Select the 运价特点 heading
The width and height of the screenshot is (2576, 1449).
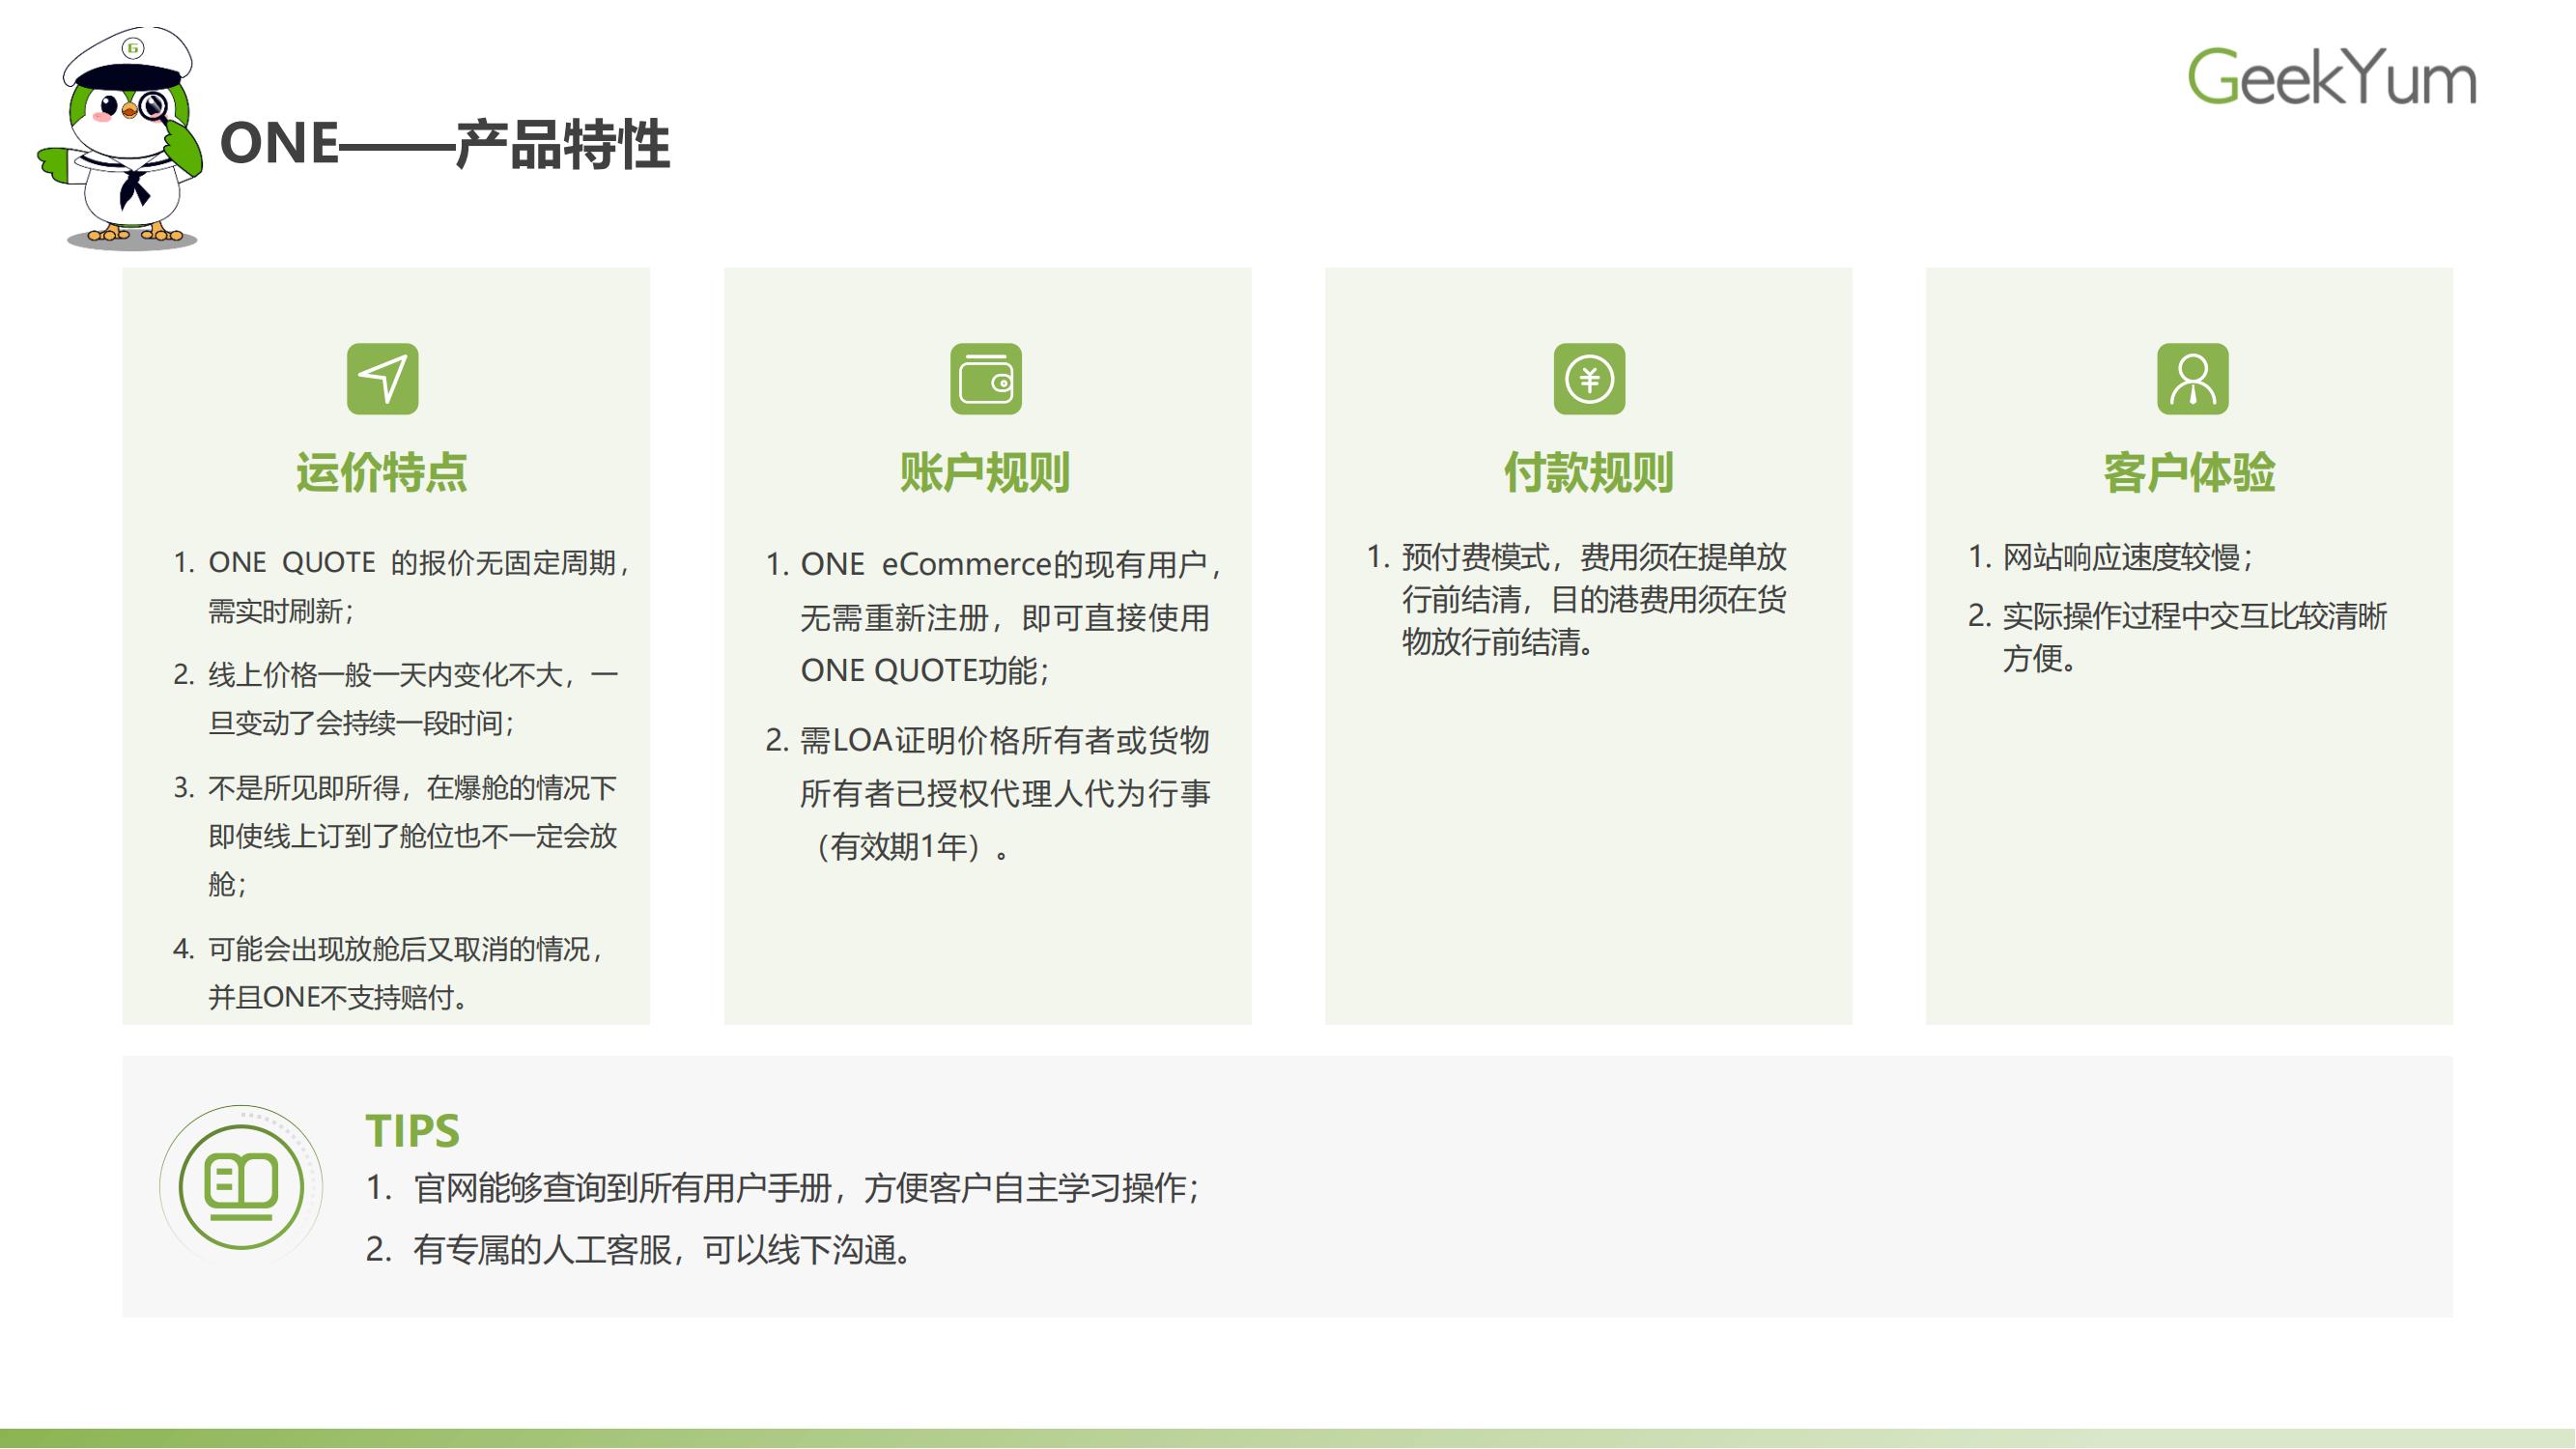[x=382, y=472]
